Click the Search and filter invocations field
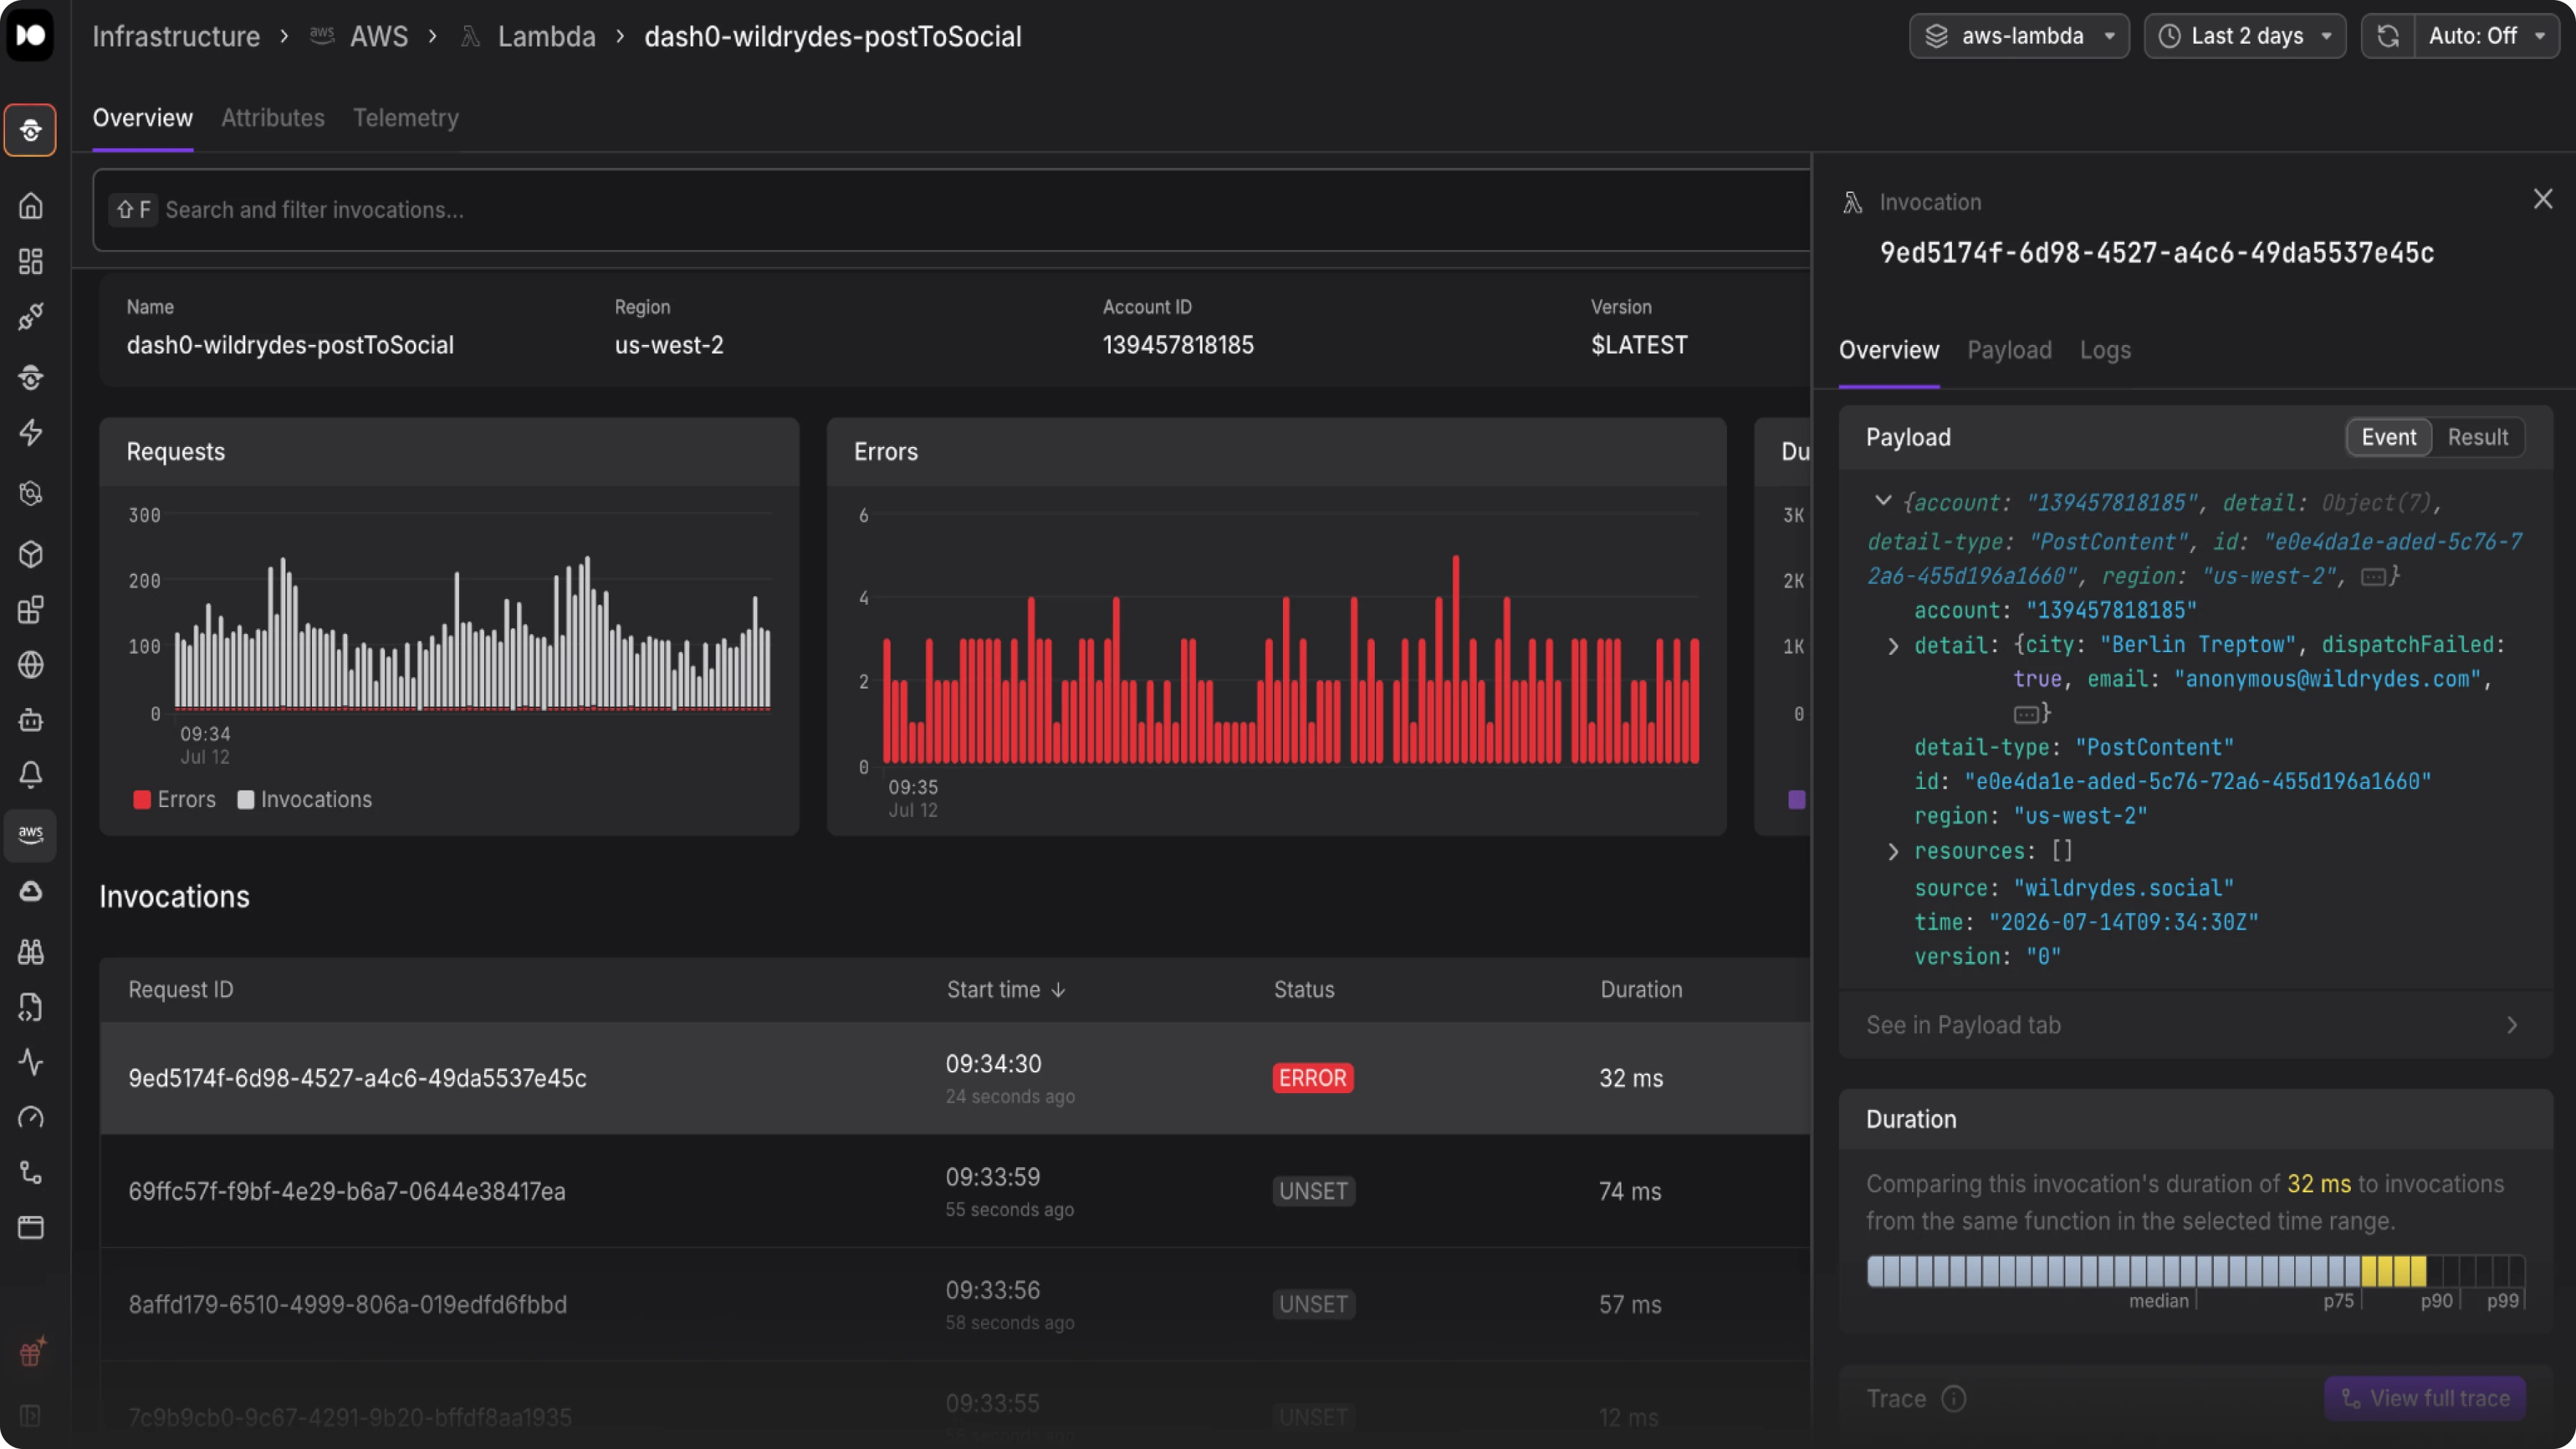2576x1449 pixels. [x=951, y=210]
